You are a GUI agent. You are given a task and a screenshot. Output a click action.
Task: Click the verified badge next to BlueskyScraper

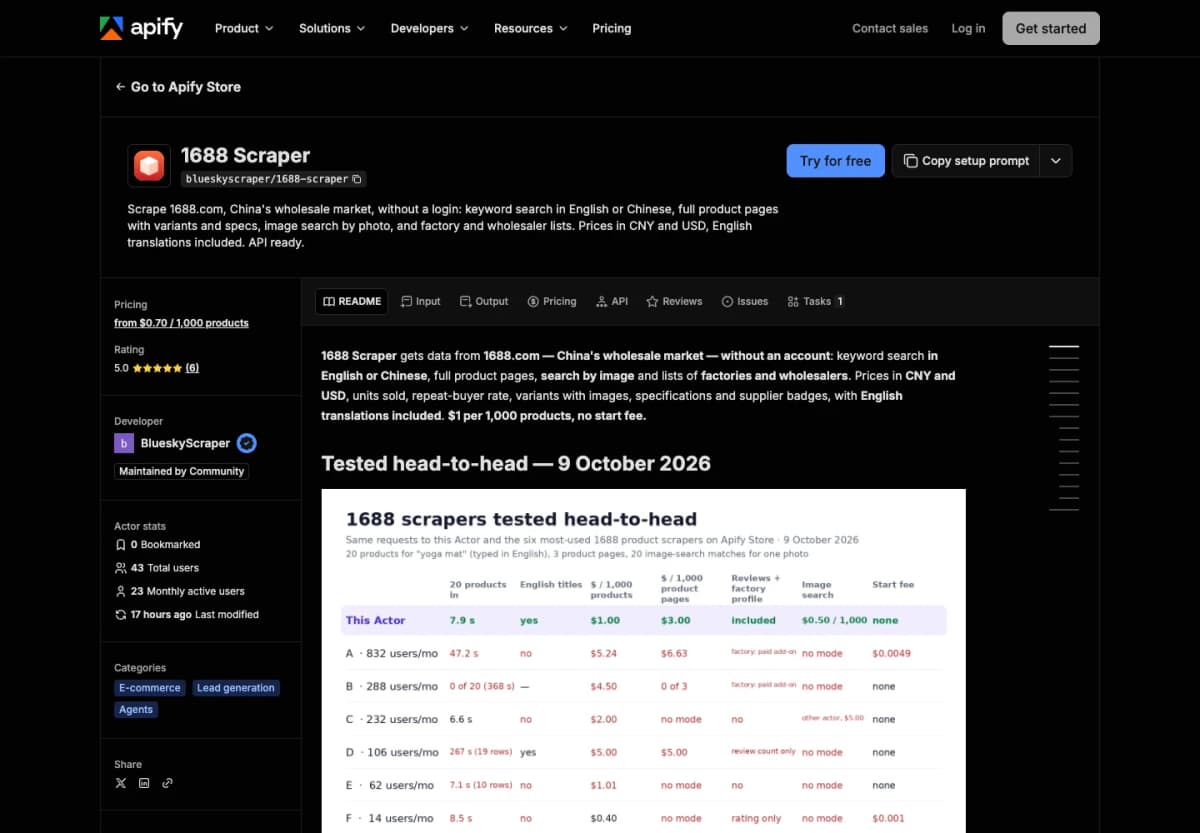[247, 443]
